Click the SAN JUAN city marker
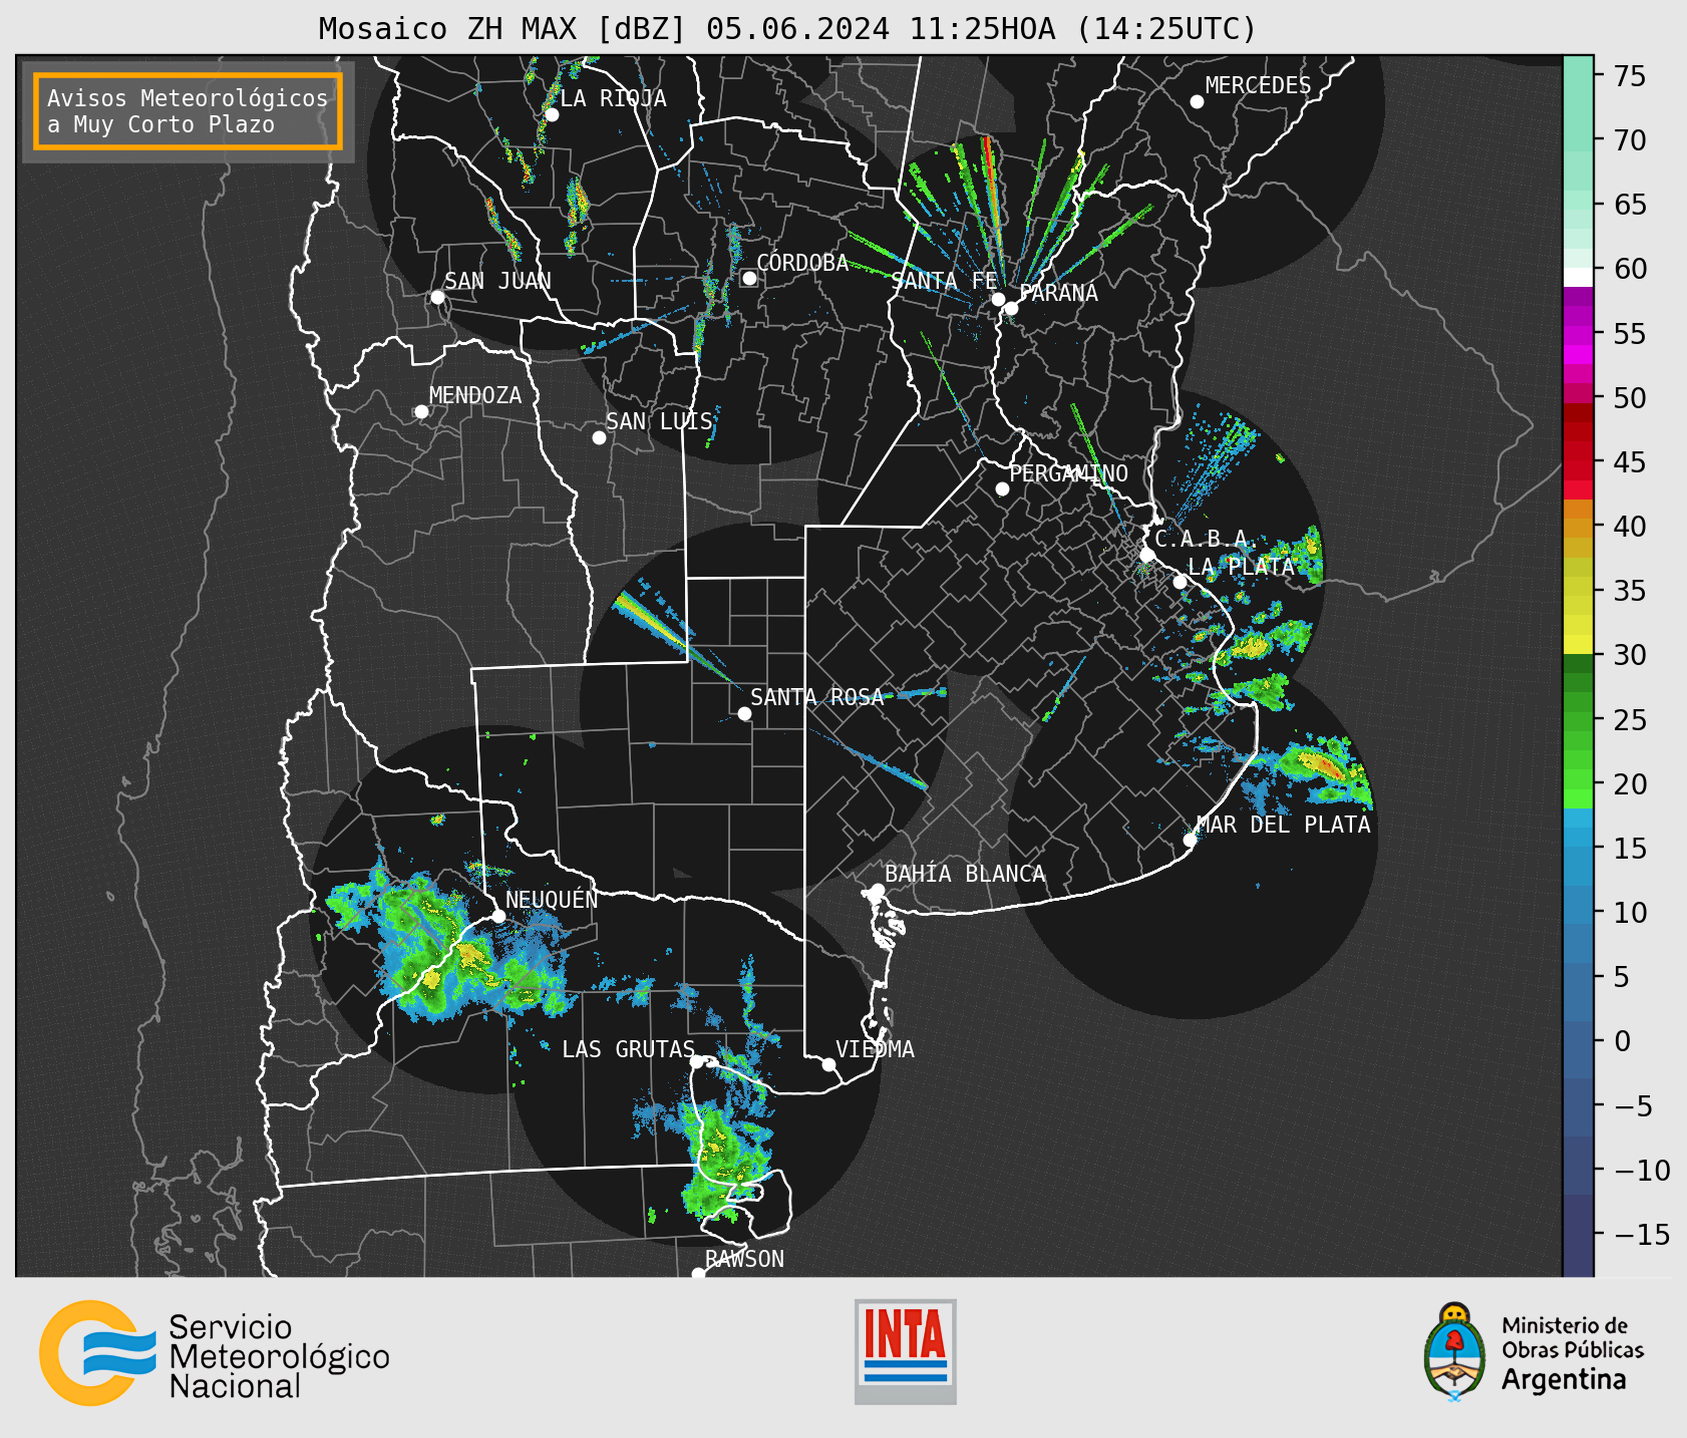The image size is (1687, 1438). tap(437, 297)
